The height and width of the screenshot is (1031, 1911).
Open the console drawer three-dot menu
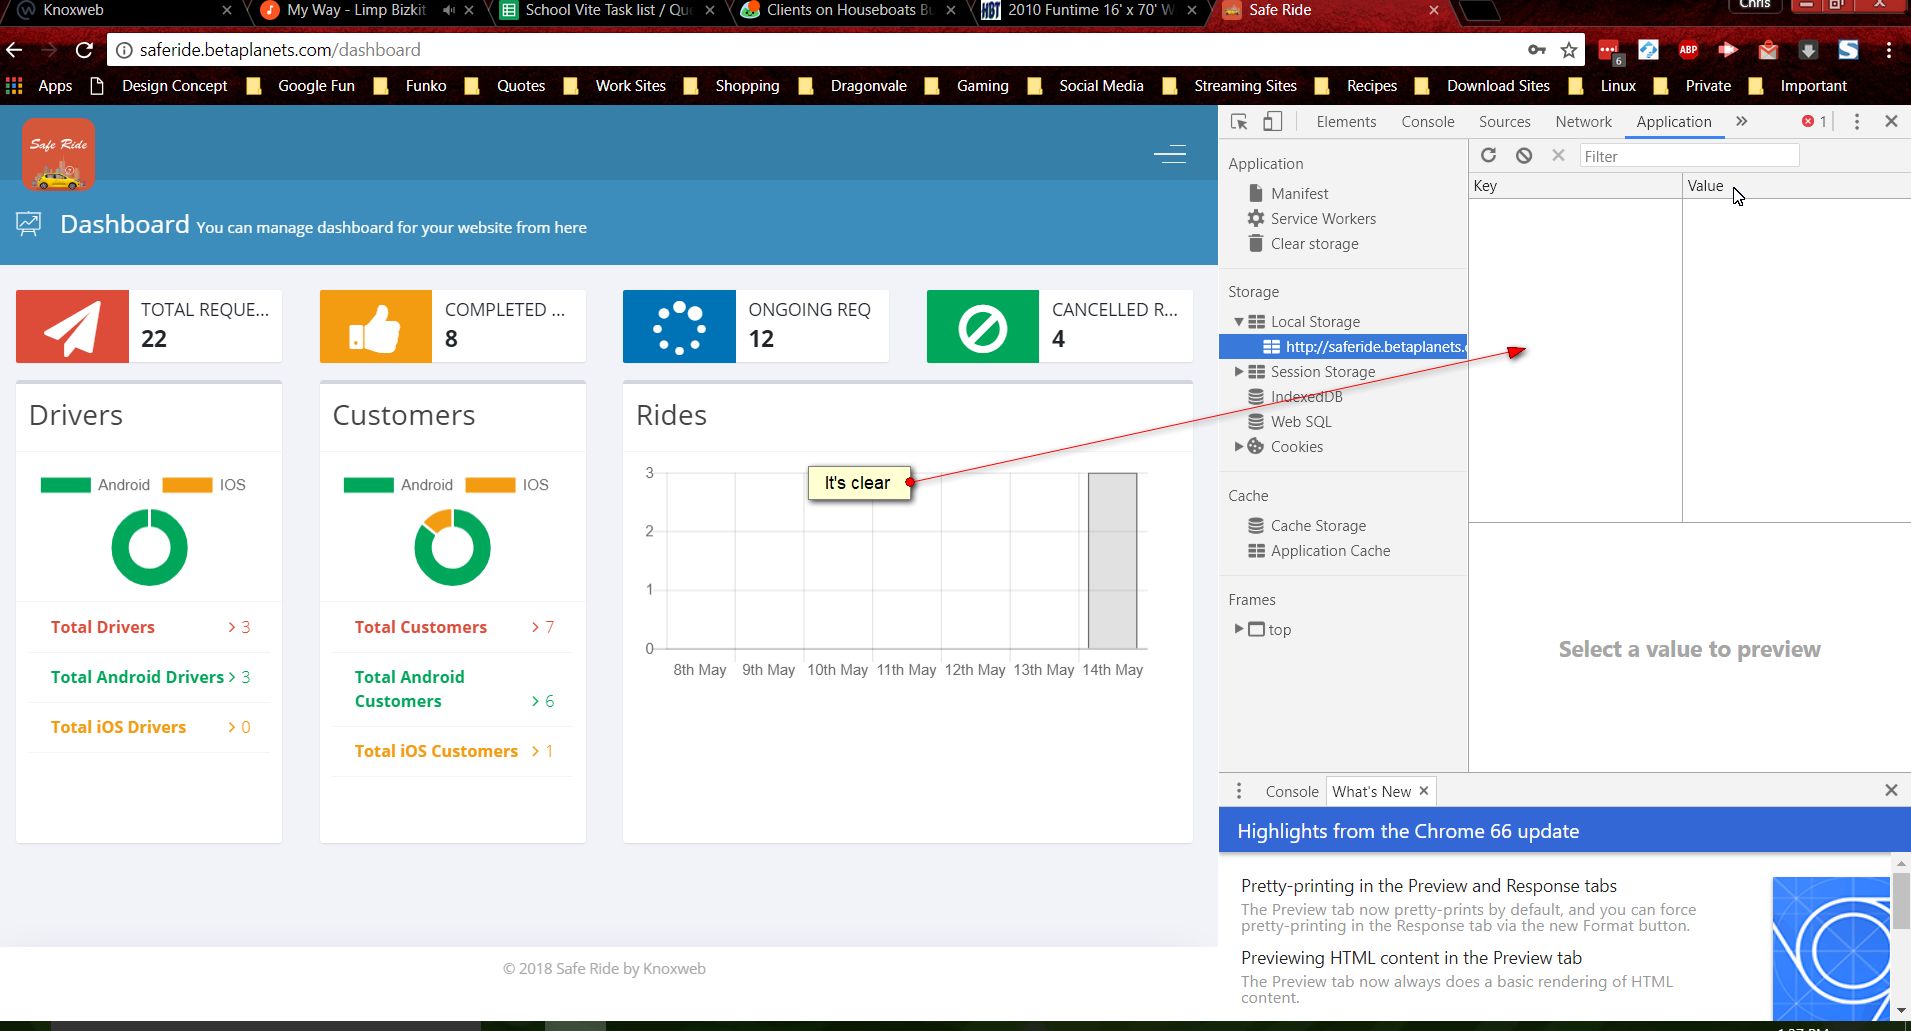pyautogui.click(x=1239, y=791)
